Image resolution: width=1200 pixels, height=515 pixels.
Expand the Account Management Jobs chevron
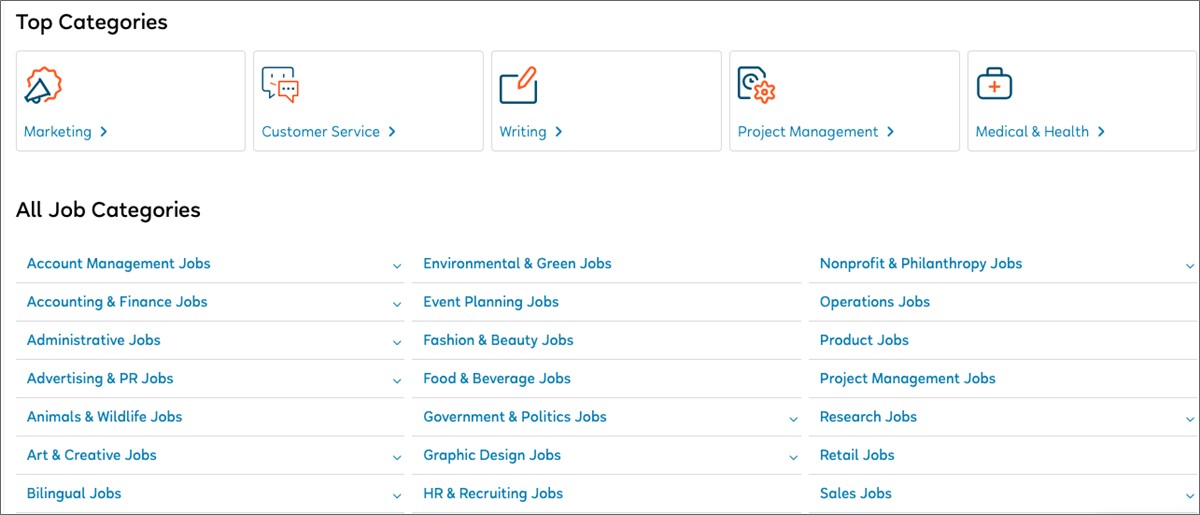pos(397,266)
